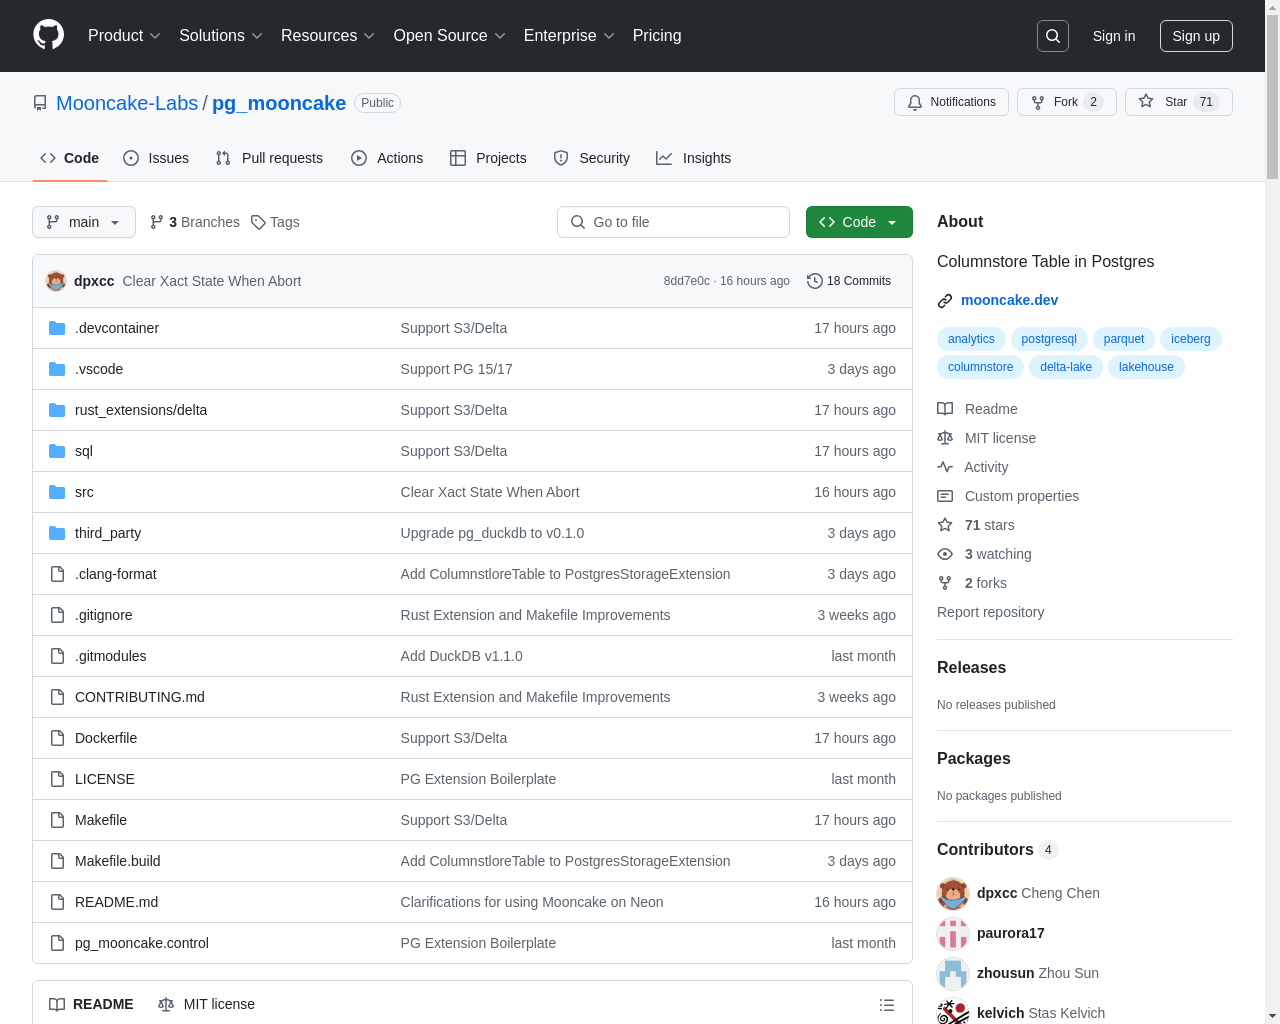
Task: Click the branch icon beside 3 Branches
Action: 156,222
